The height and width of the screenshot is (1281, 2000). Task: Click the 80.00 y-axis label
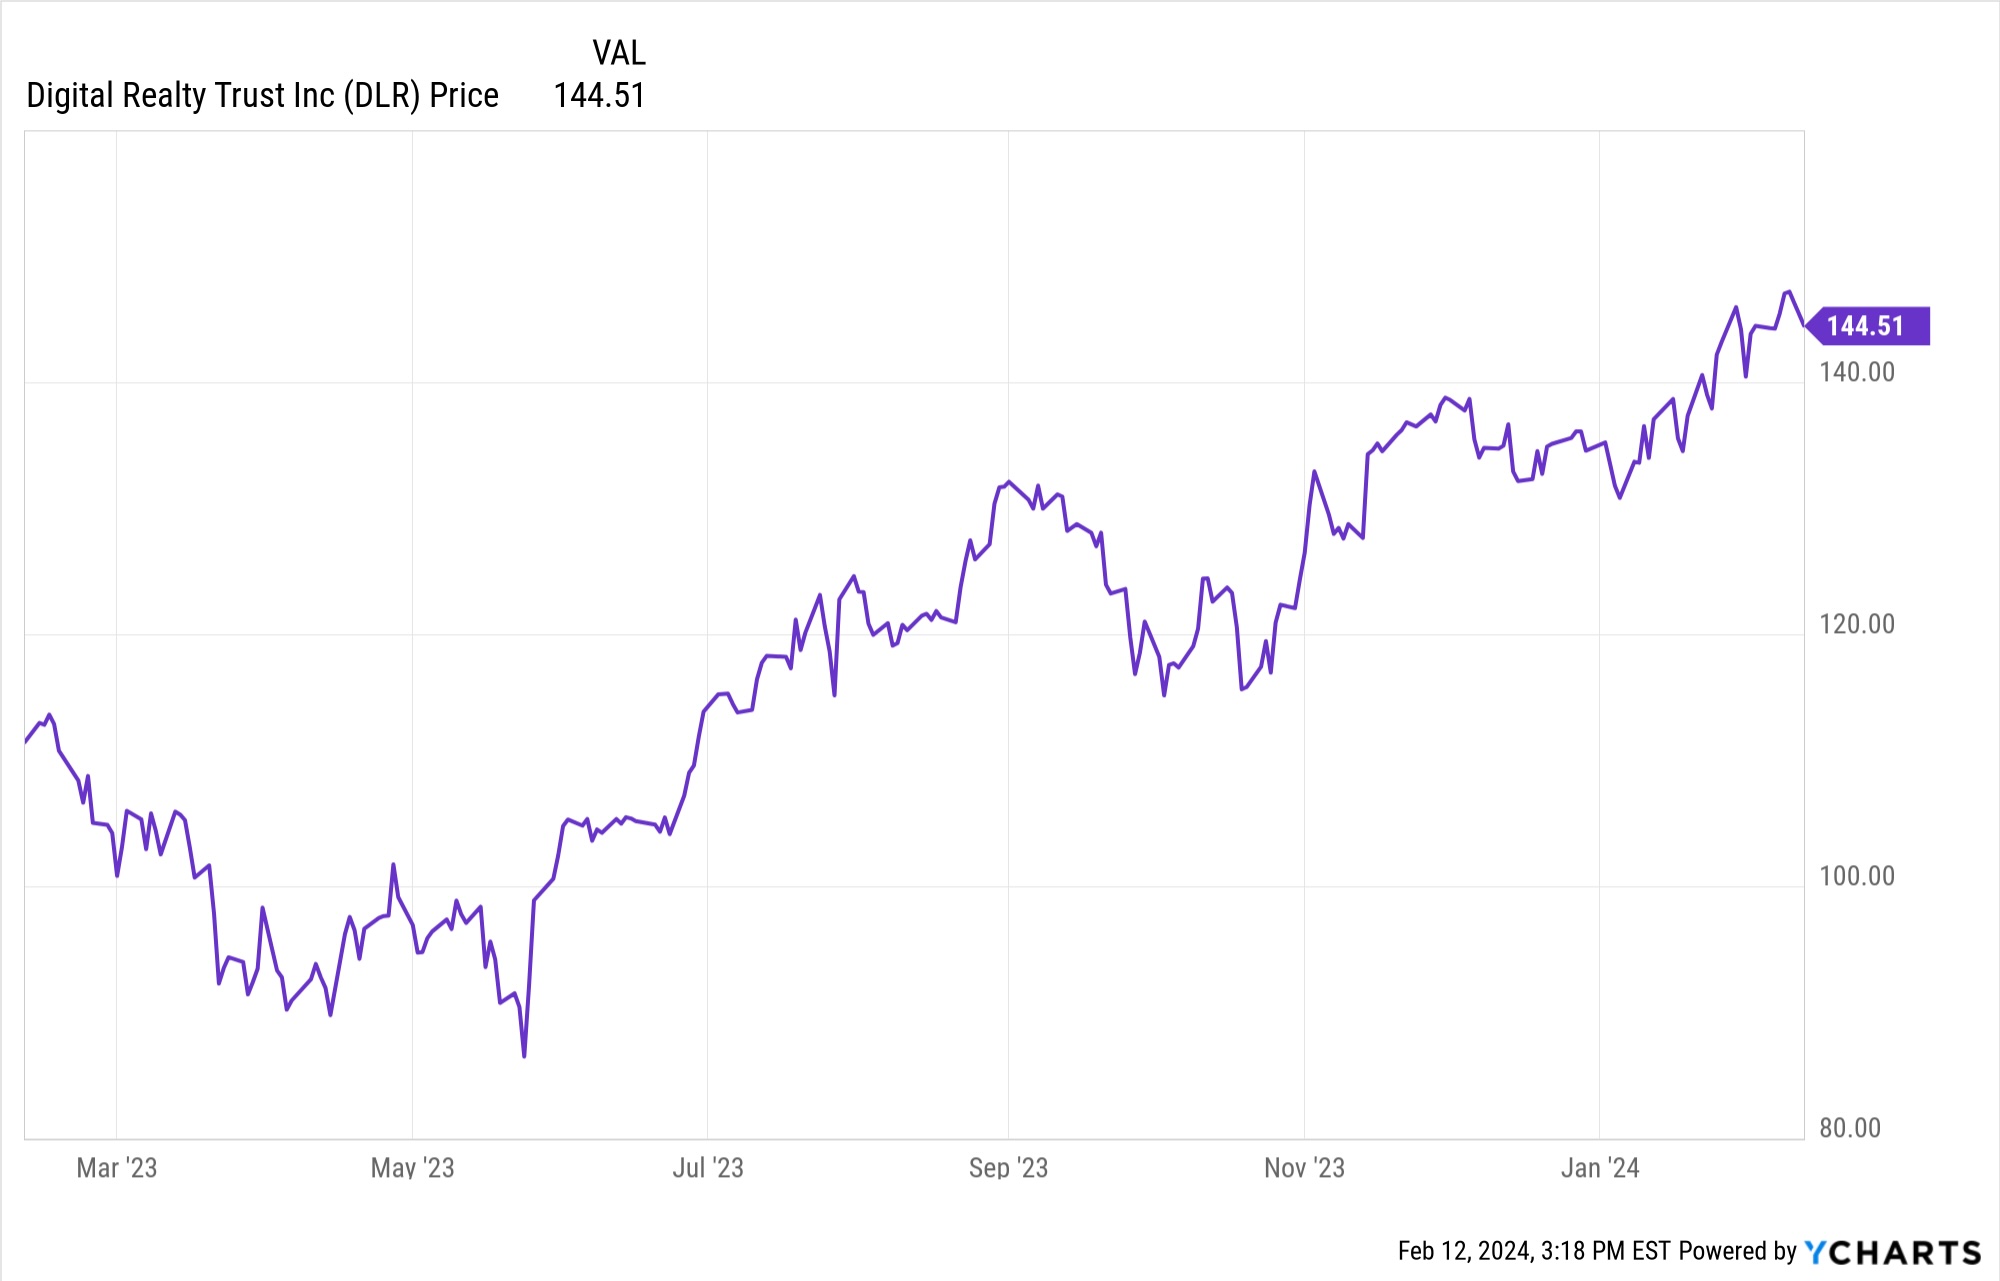[1849, 1129]
